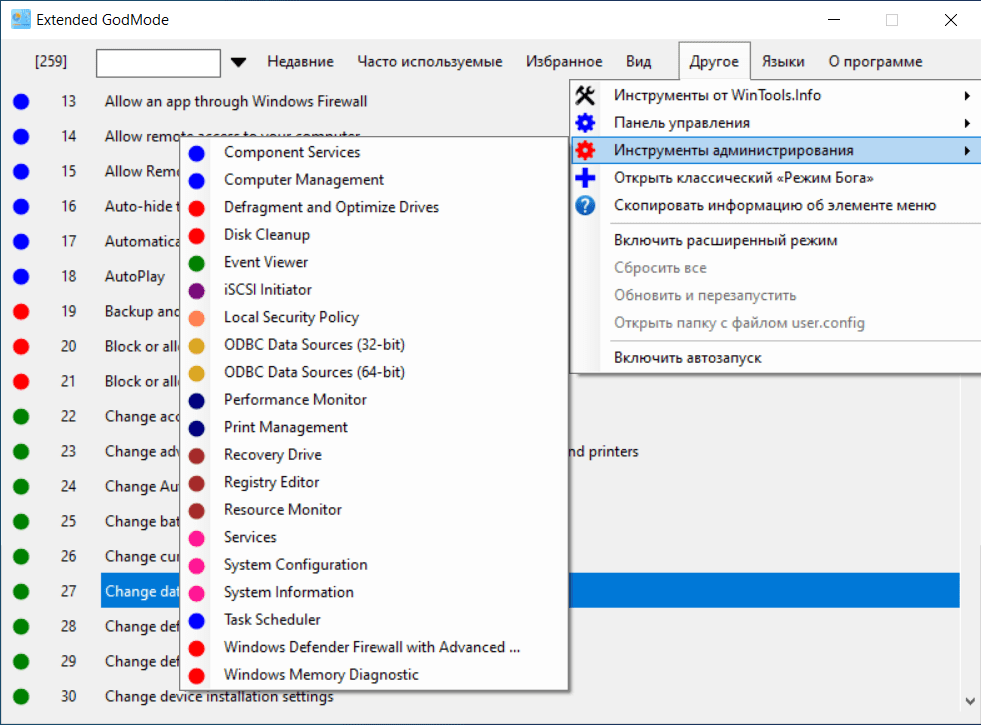Choose Открыть классический «Режим Бога»
981x725 pixels.
pyautogui.click(x=743, y=178)
